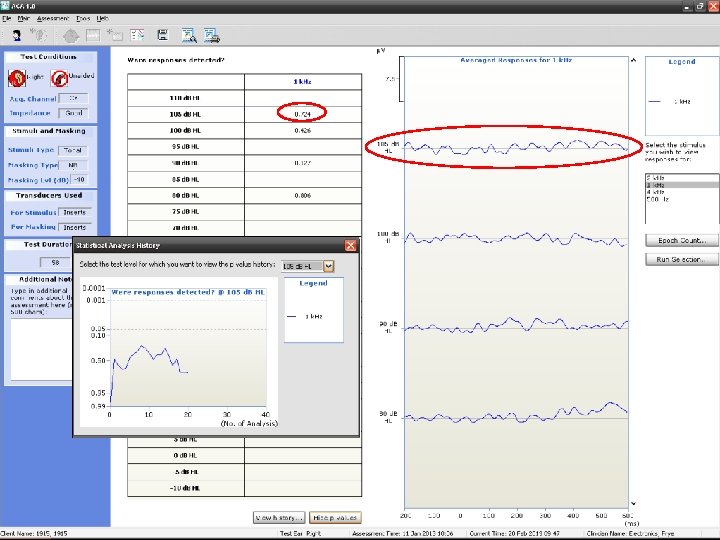Open the Tools menu
720x540 pixels.
(83, 18)
